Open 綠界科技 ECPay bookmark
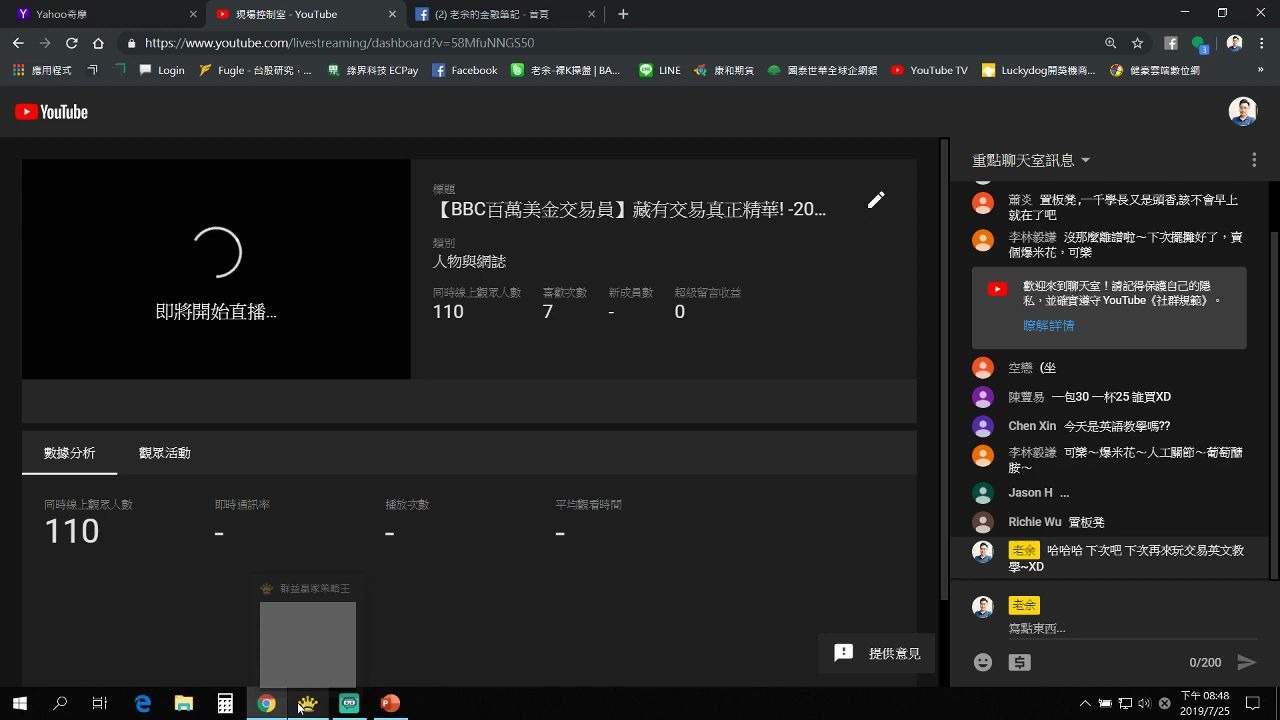 click(x=373, y=70)
